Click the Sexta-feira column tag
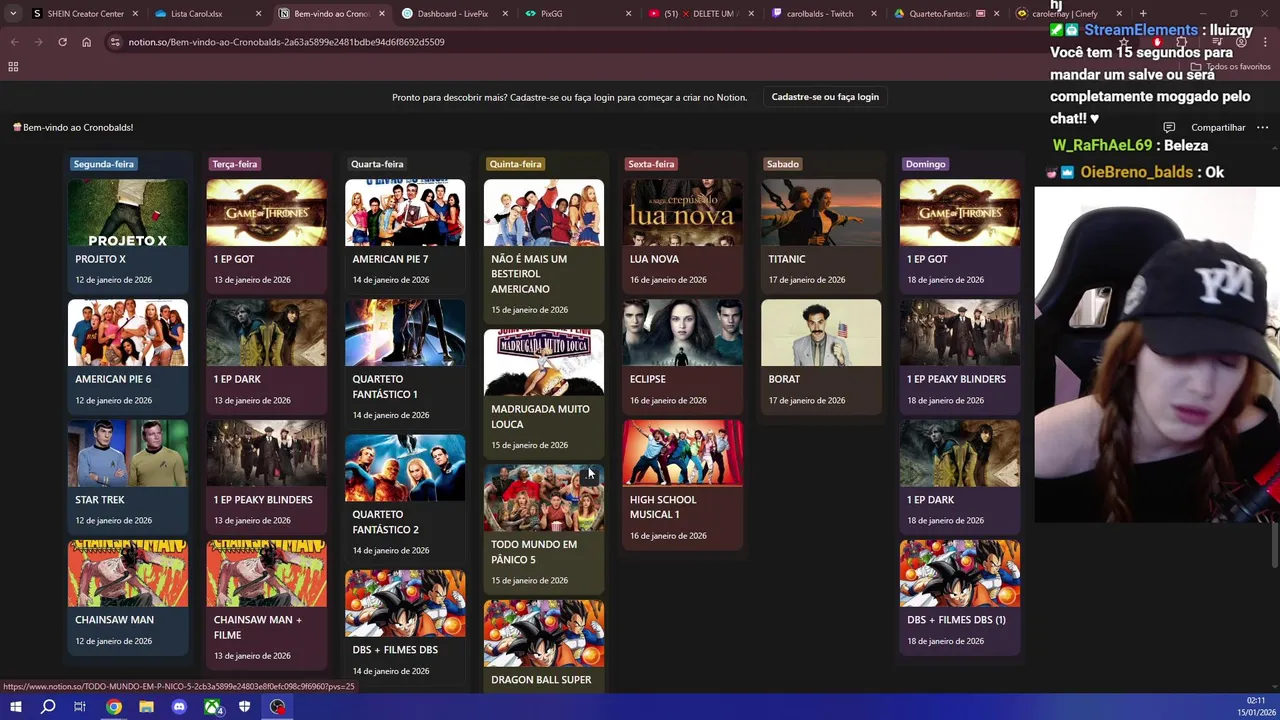 coord(651,164)
